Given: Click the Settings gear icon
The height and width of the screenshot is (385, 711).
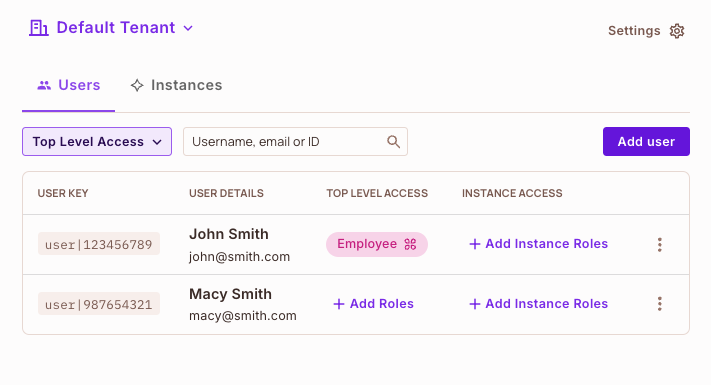Looking at the screenshot, I should (x=677, y=31).
